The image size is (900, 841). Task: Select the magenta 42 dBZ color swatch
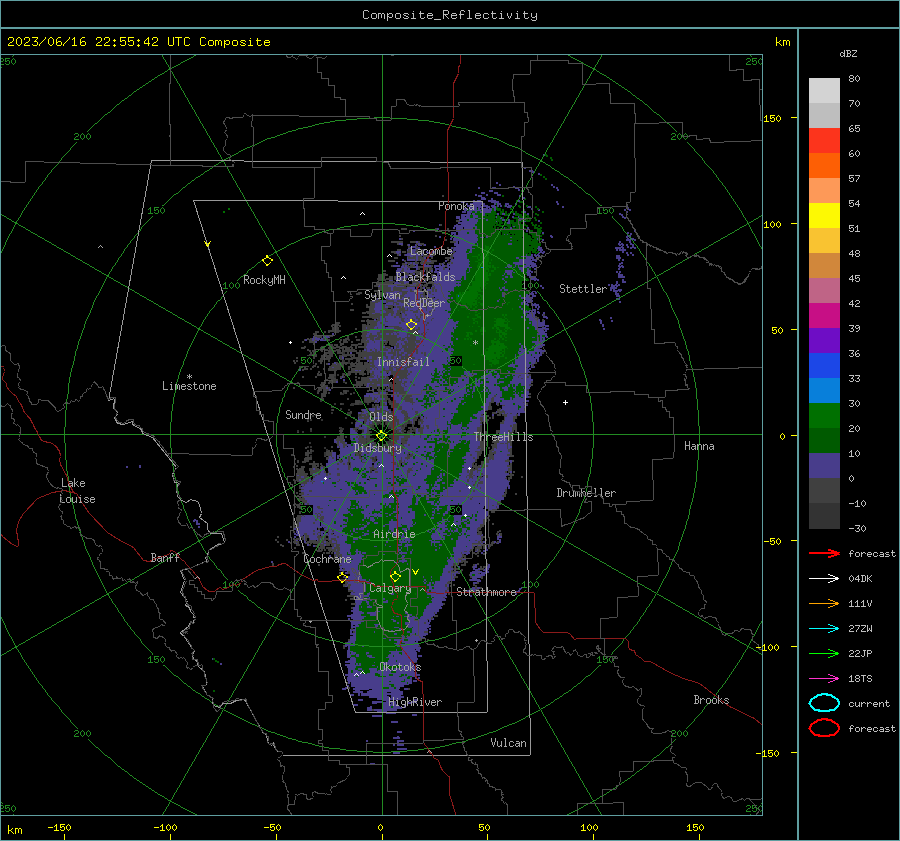point(824,315)
